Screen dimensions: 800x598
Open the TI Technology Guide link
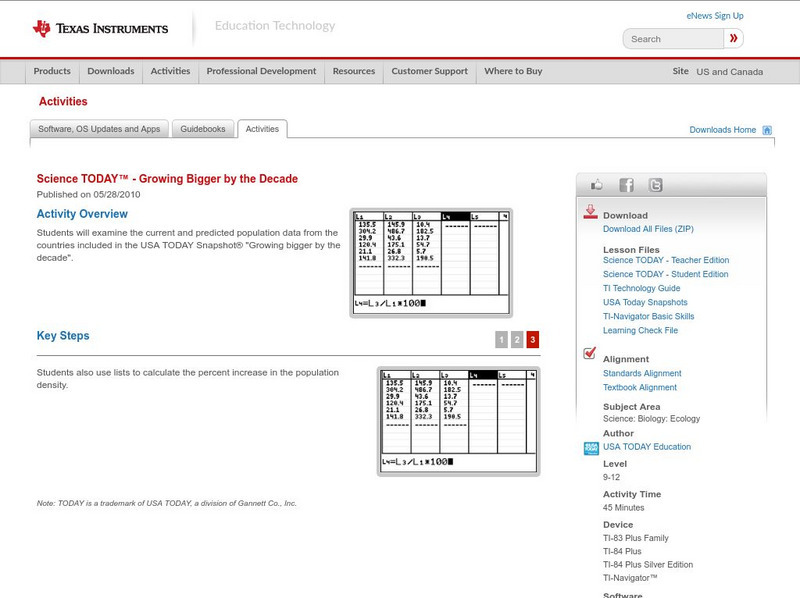pos(641,288)
